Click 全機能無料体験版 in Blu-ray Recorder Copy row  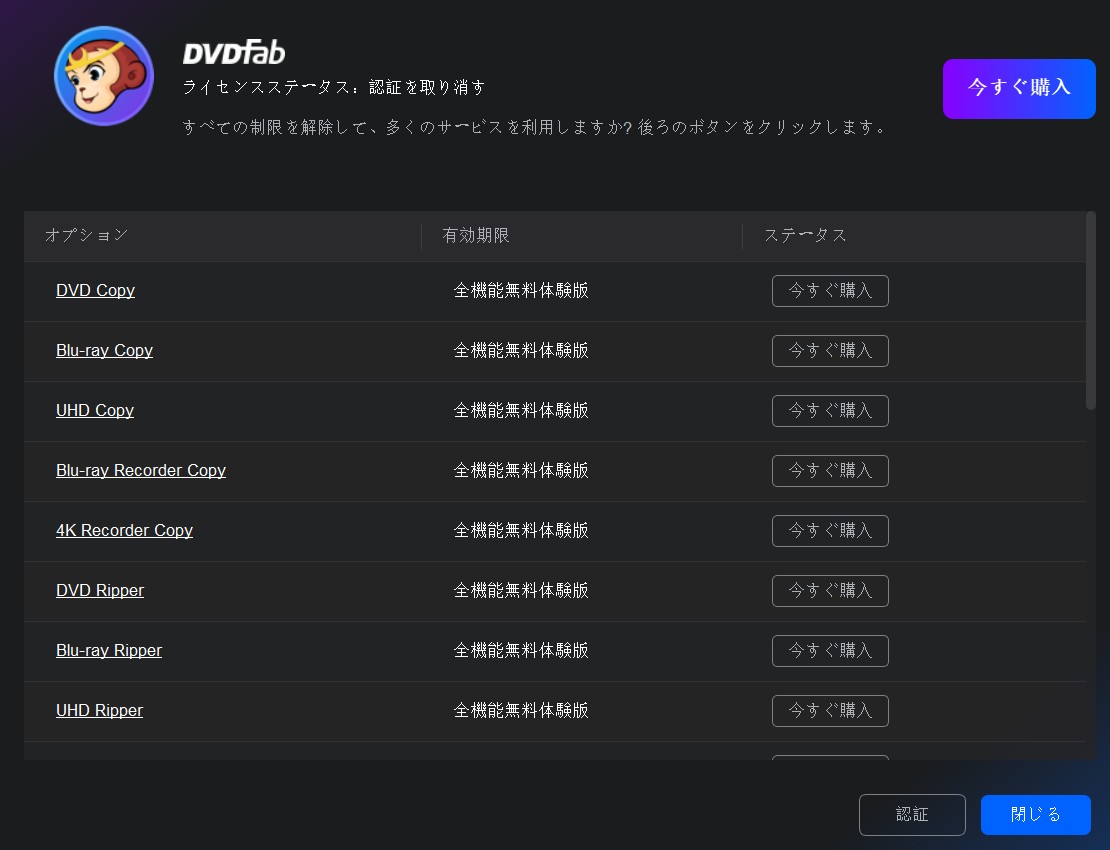[521, 471]
